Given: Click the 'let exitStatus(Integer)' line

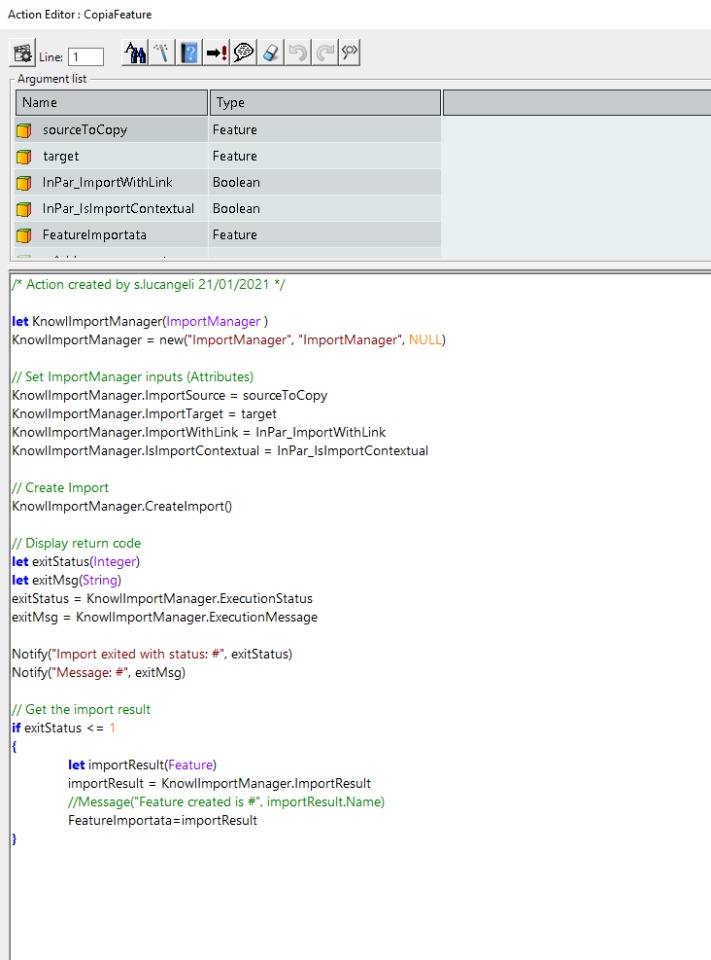Looking at the screenshot, I should click(76, 561).
